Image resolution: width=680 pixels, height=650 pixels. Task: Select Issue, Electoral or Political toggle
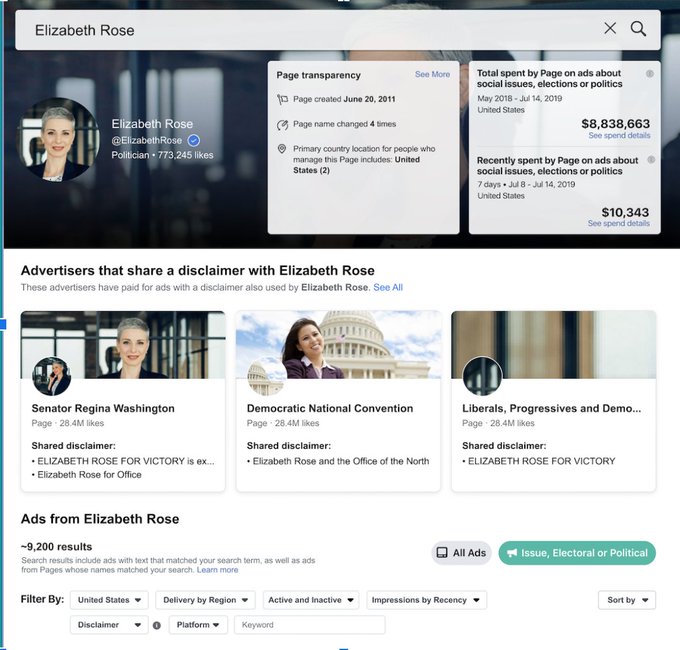(x=577, y=553)
